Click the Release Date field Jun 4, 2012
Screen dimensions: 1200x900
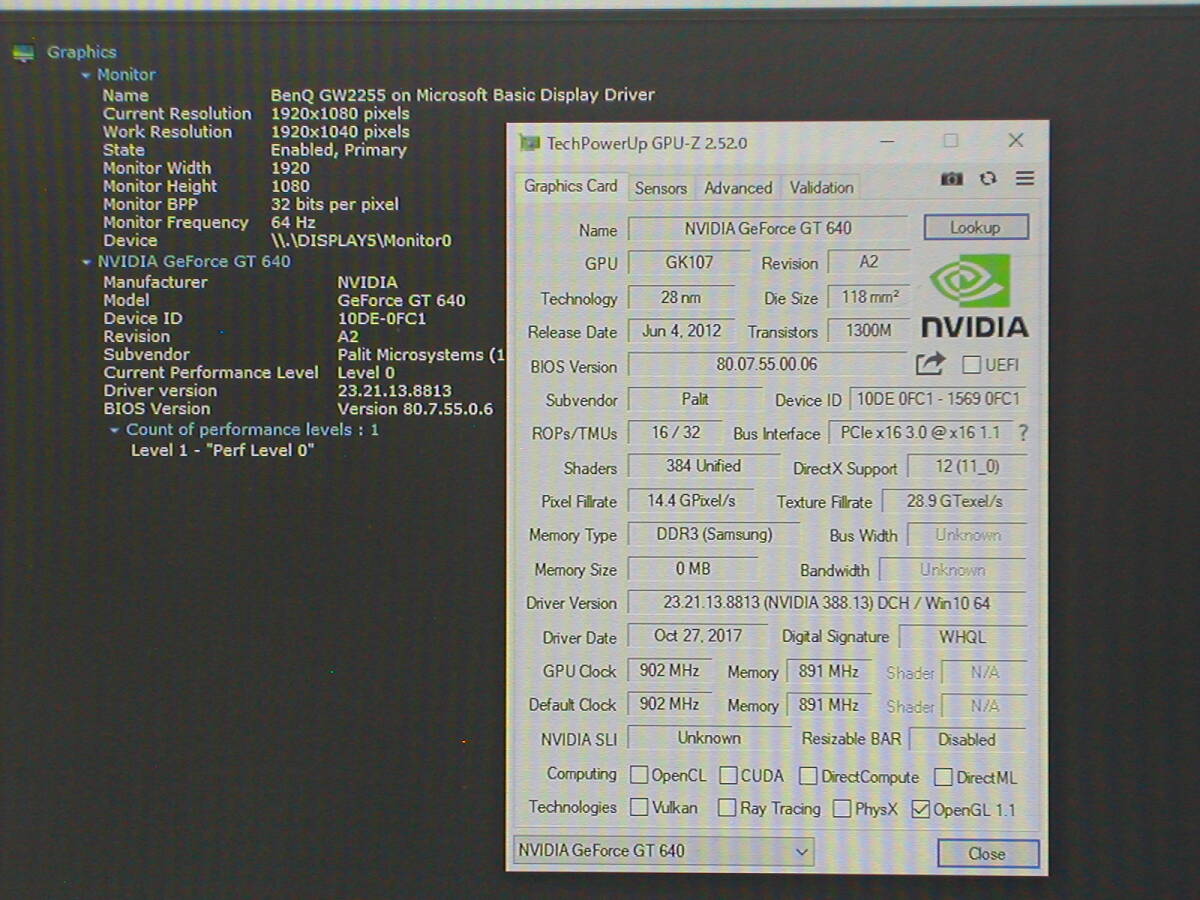click(682, 332)
